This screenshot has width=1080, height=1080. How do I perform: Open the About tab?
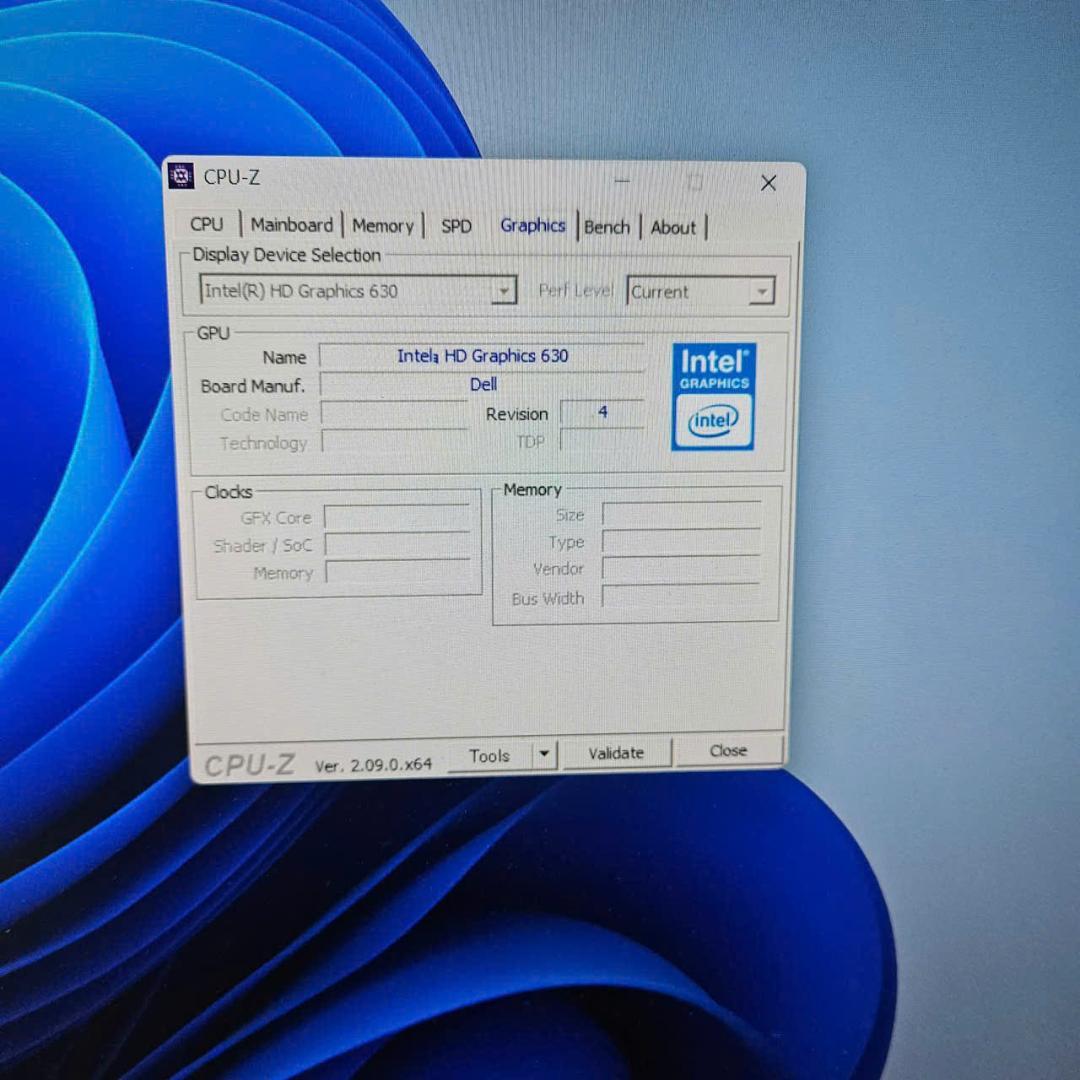(x=673, y=228)
